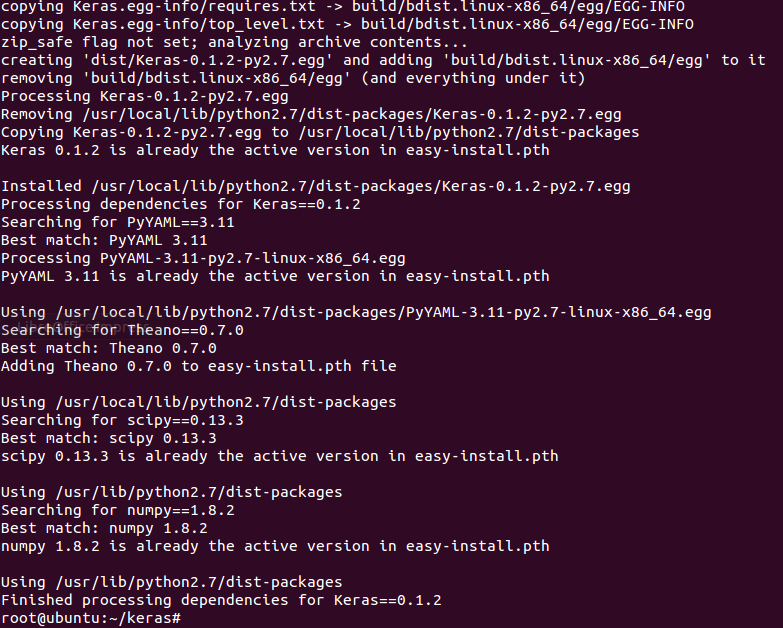Click the 'Searching for PyYAML==3.11' line
The height and width of the screenshot is (628, 783).
[x=118, y=223]
